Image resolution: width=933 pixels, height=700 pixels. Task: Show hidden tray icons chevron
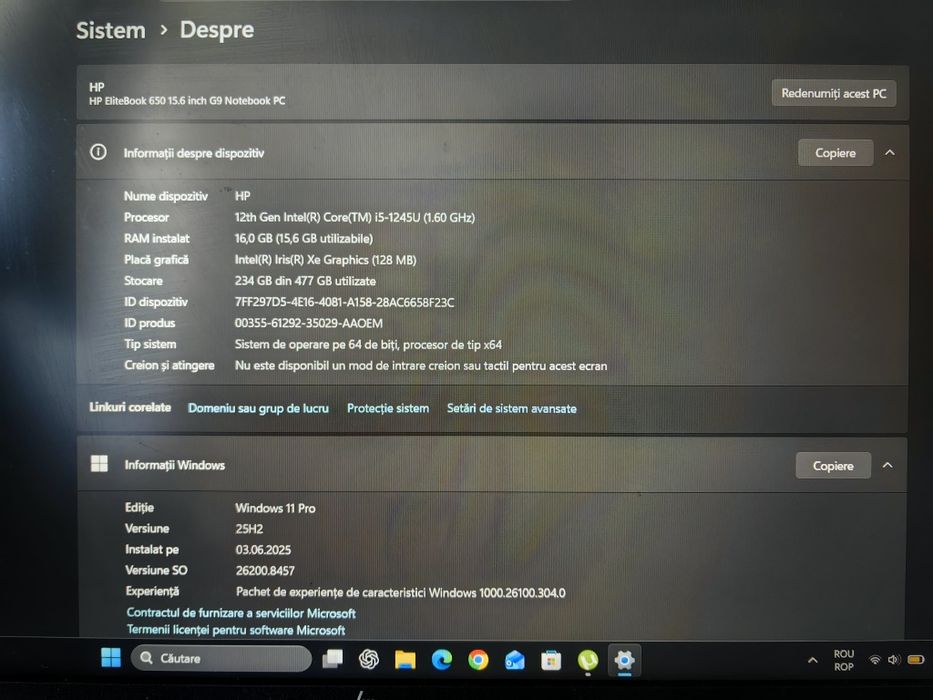coord(812,660)
